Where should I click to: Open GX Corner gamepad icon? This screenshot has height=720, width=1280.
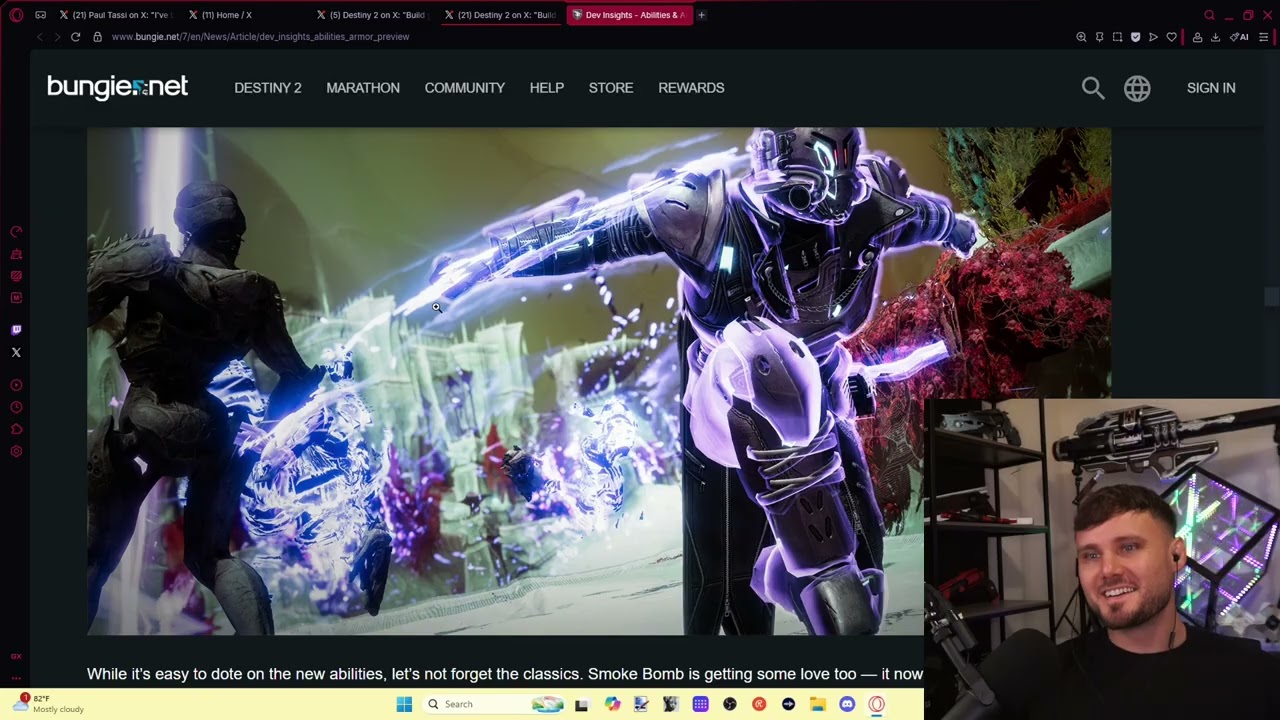tap(40, 15)
